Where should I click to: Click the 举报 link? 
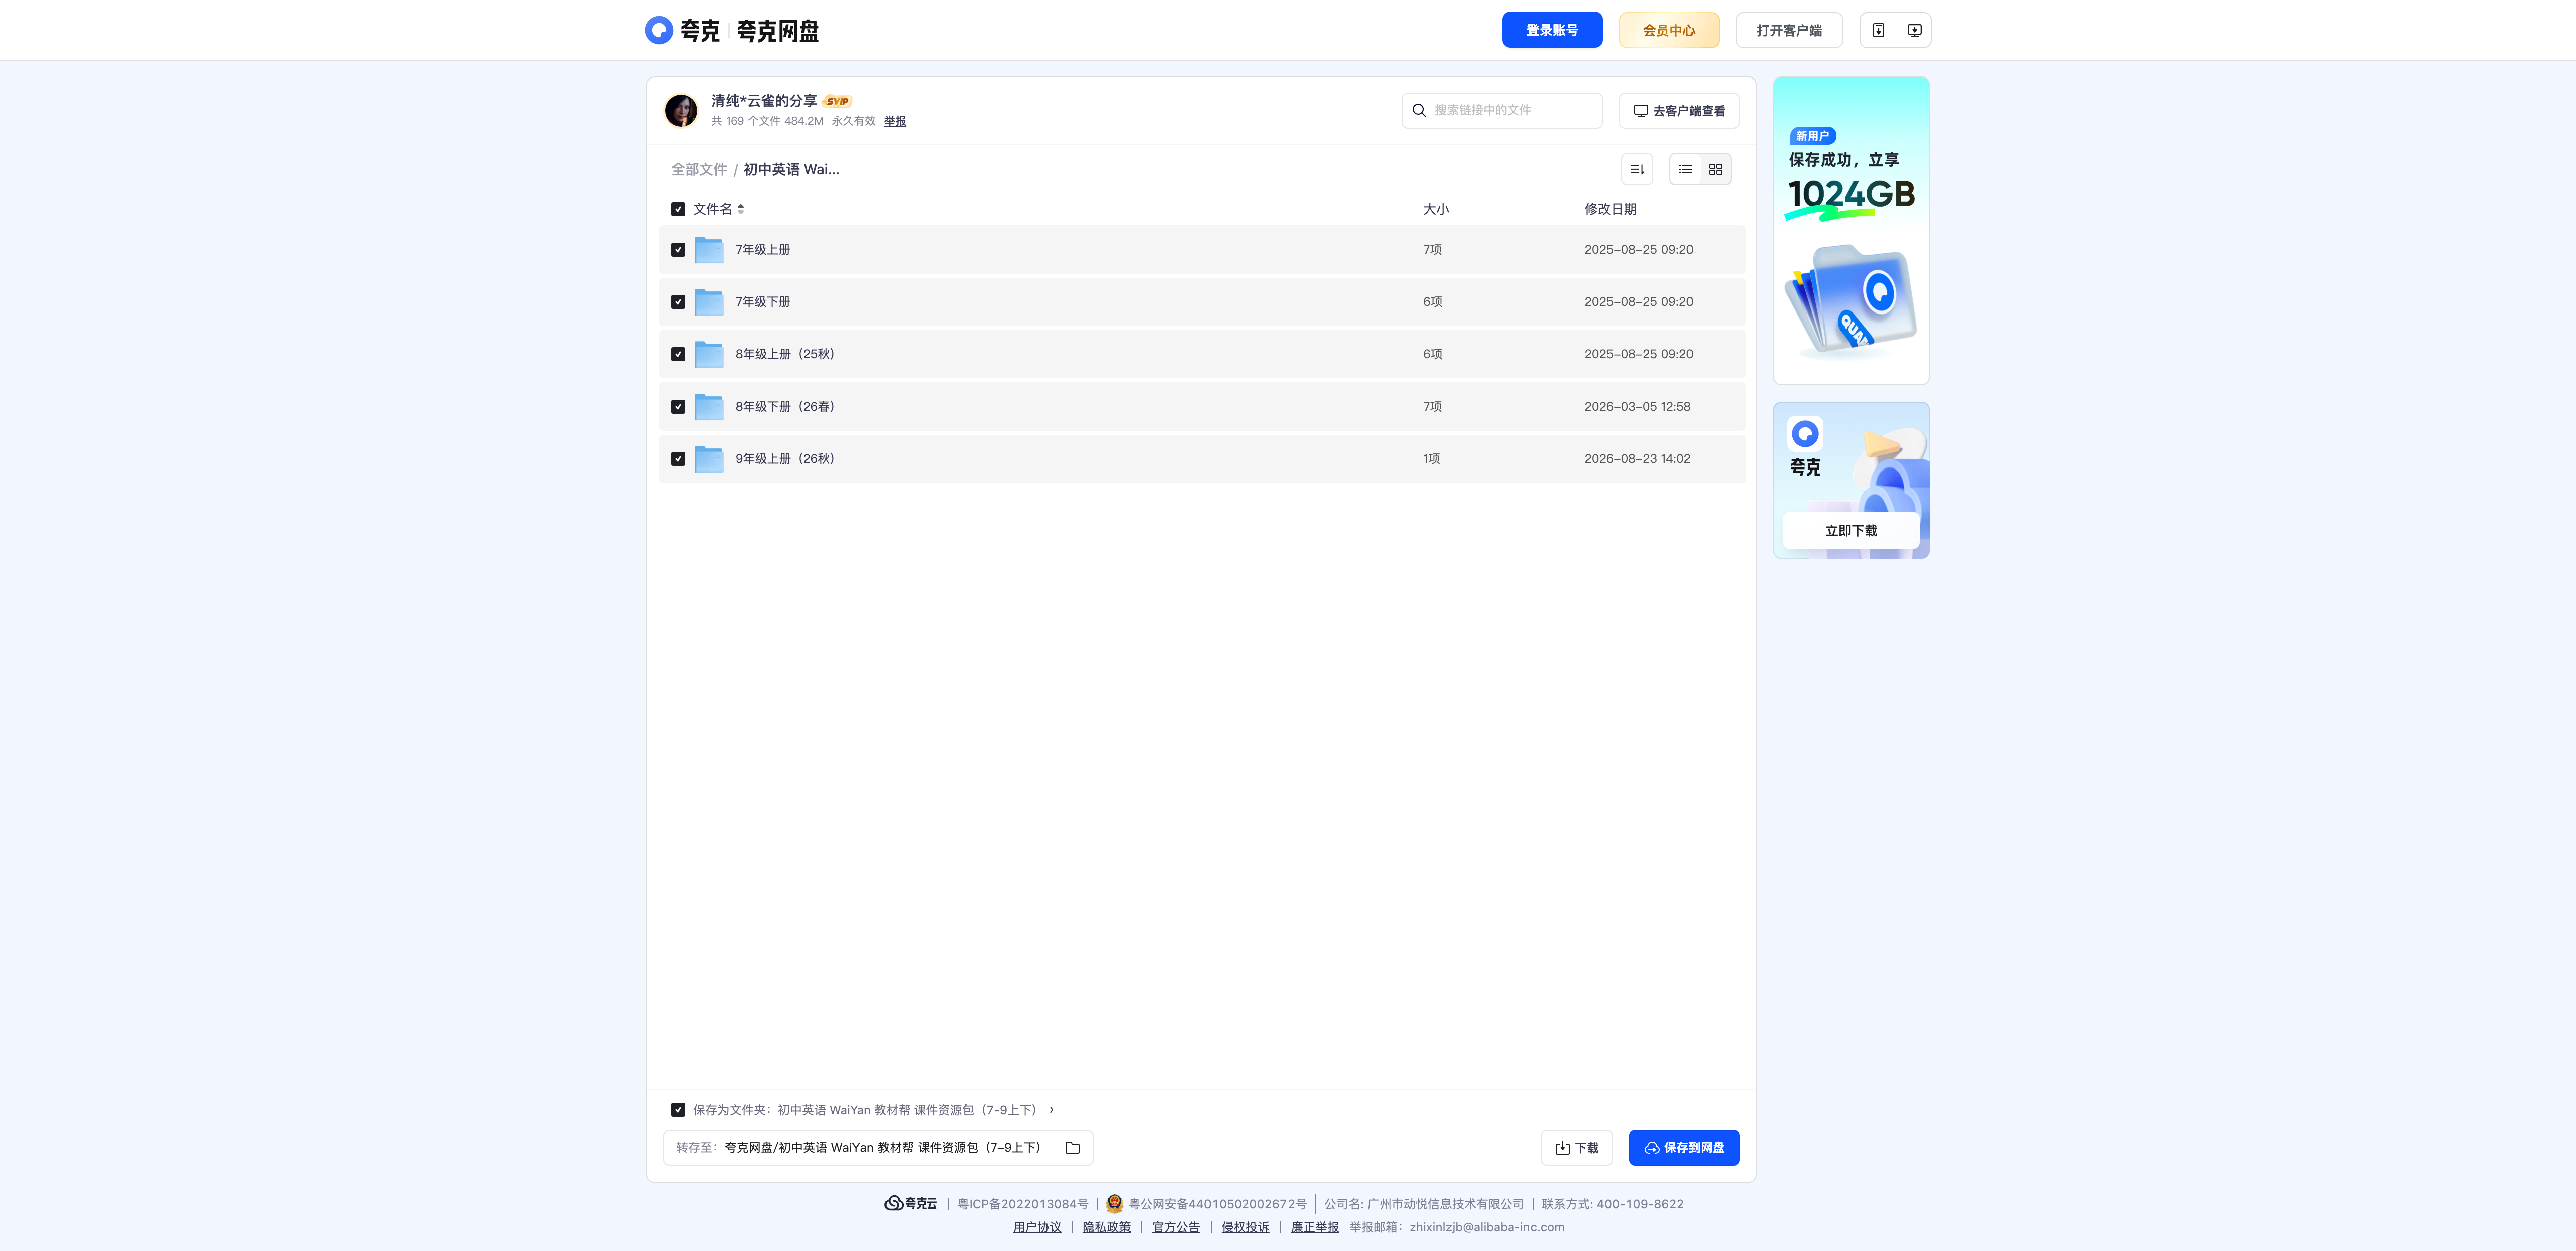coord(895,121)
